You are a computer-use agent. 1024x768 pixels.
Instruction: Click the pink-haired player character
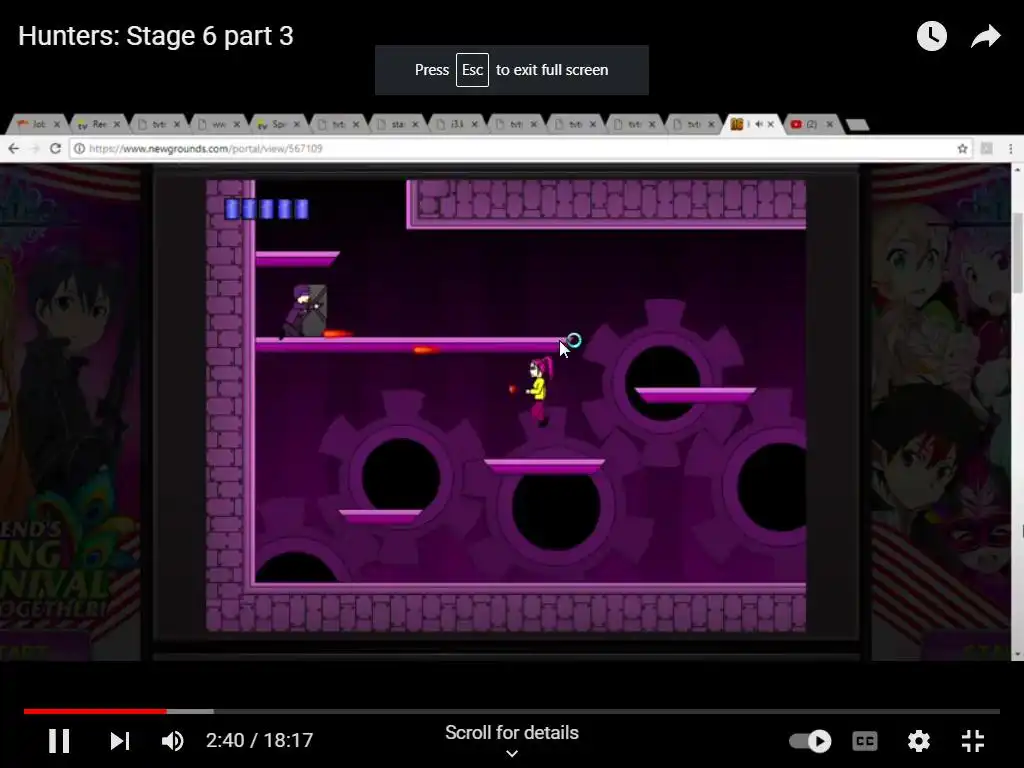pyautogui.click(x=539, y=391)
